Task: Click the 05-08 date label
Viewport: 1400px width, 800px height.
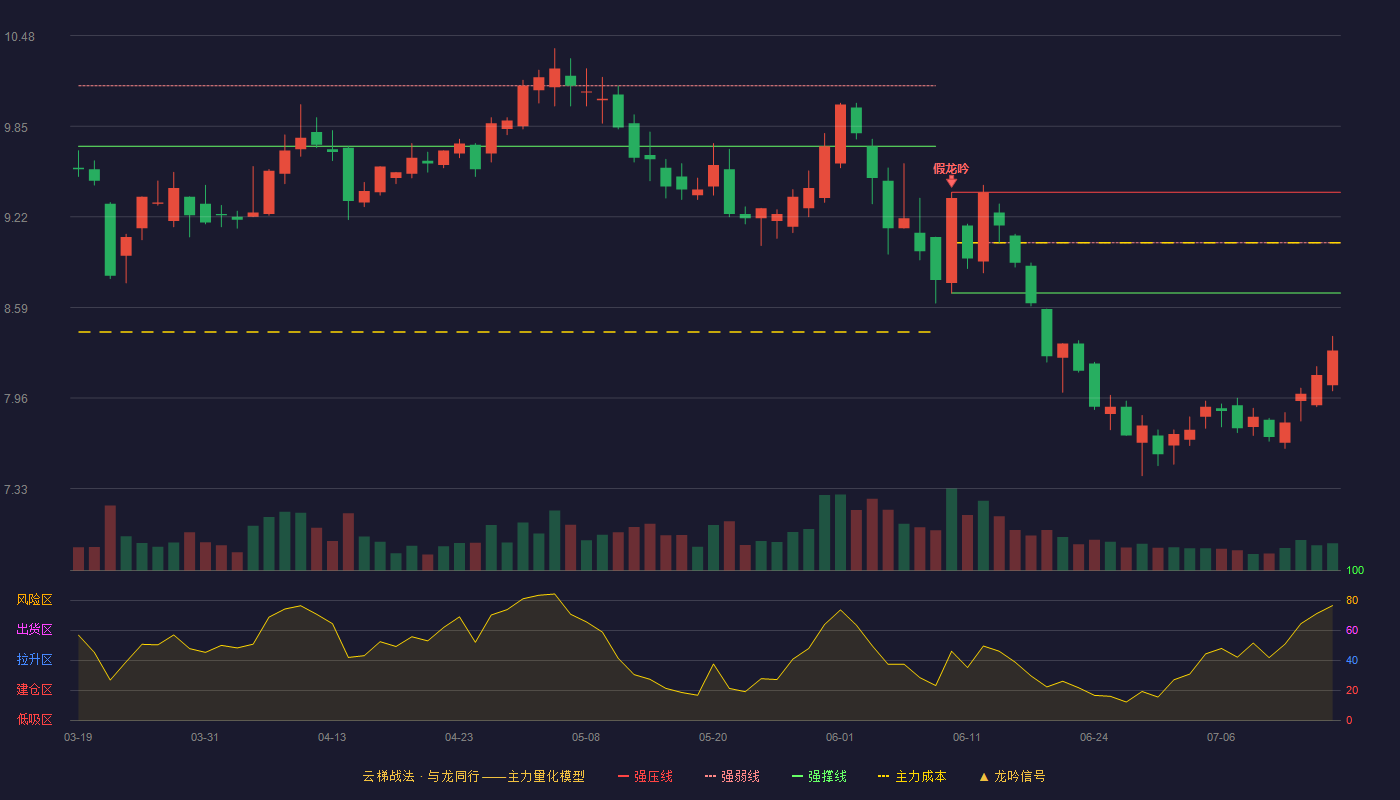Action: point(586,737)
